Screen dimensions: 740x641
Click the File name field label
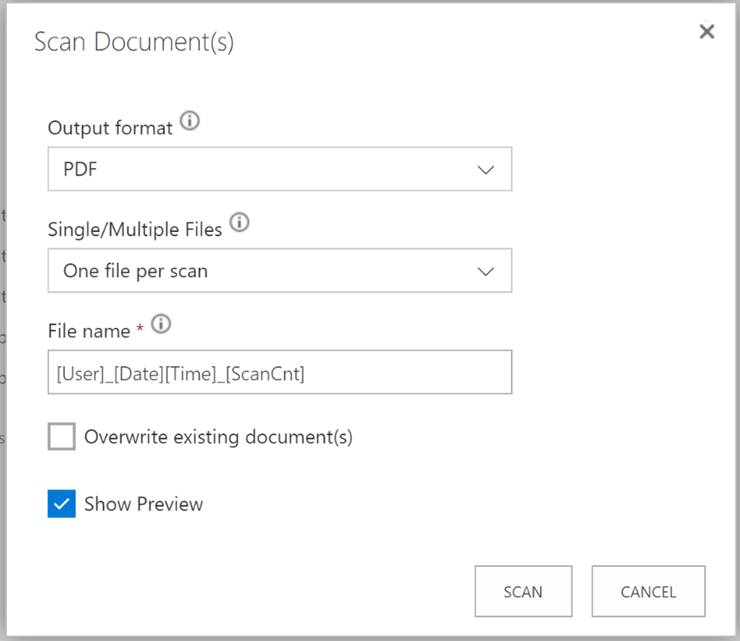tap(89, 331)
